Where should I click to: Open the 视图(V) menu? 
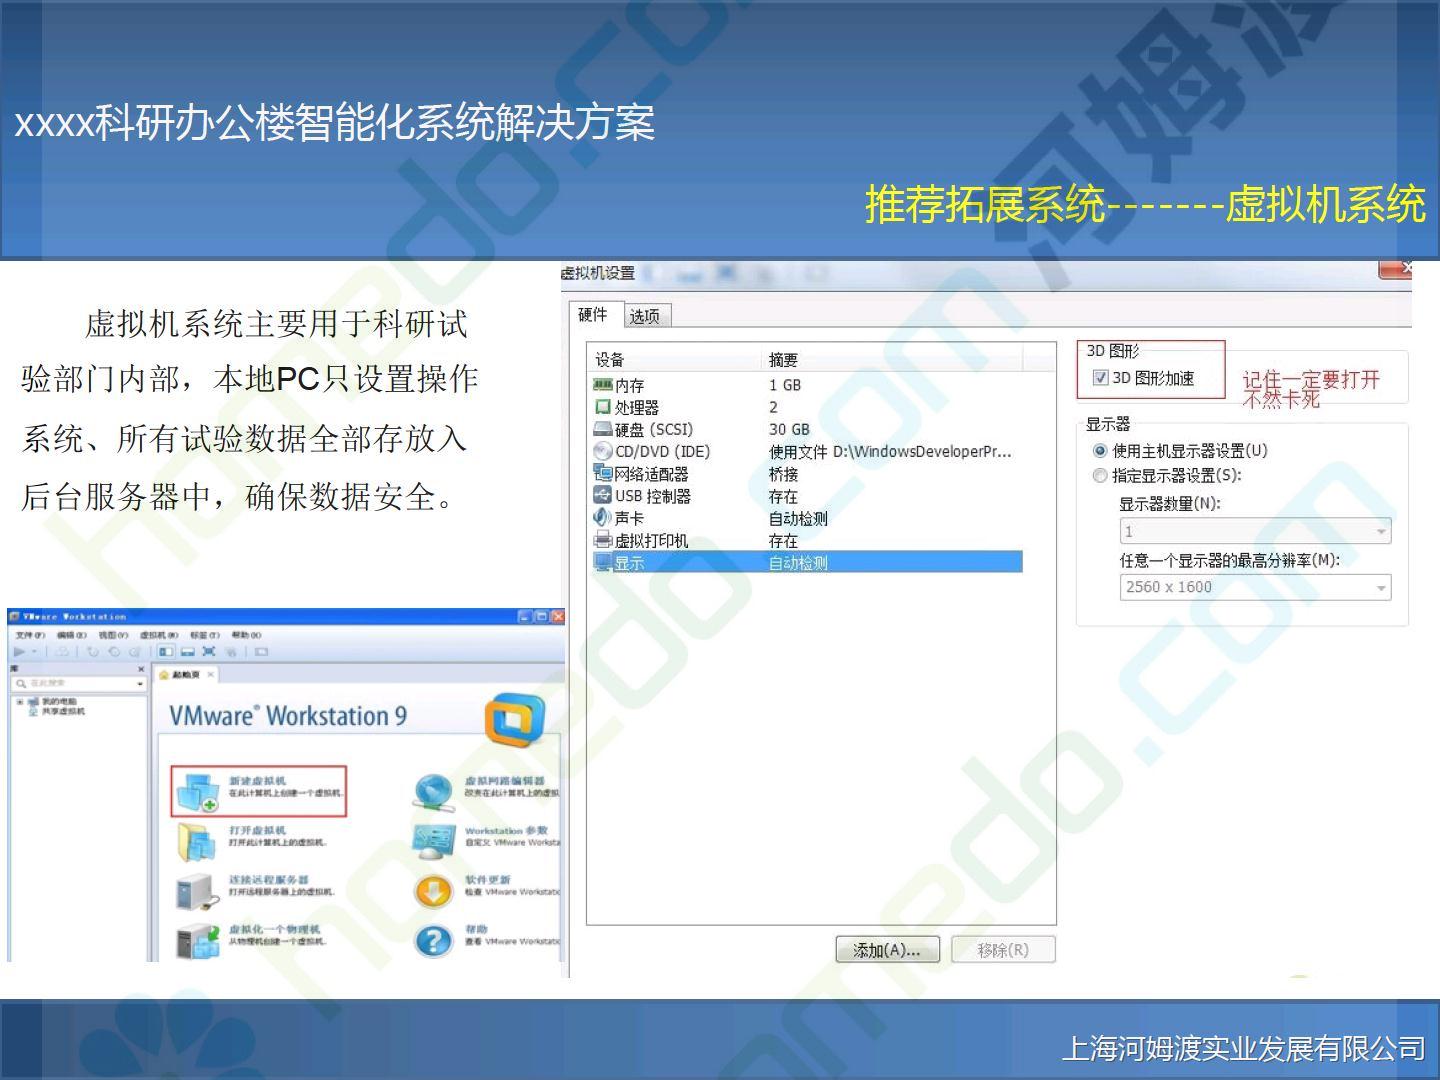tap(113, 635)
